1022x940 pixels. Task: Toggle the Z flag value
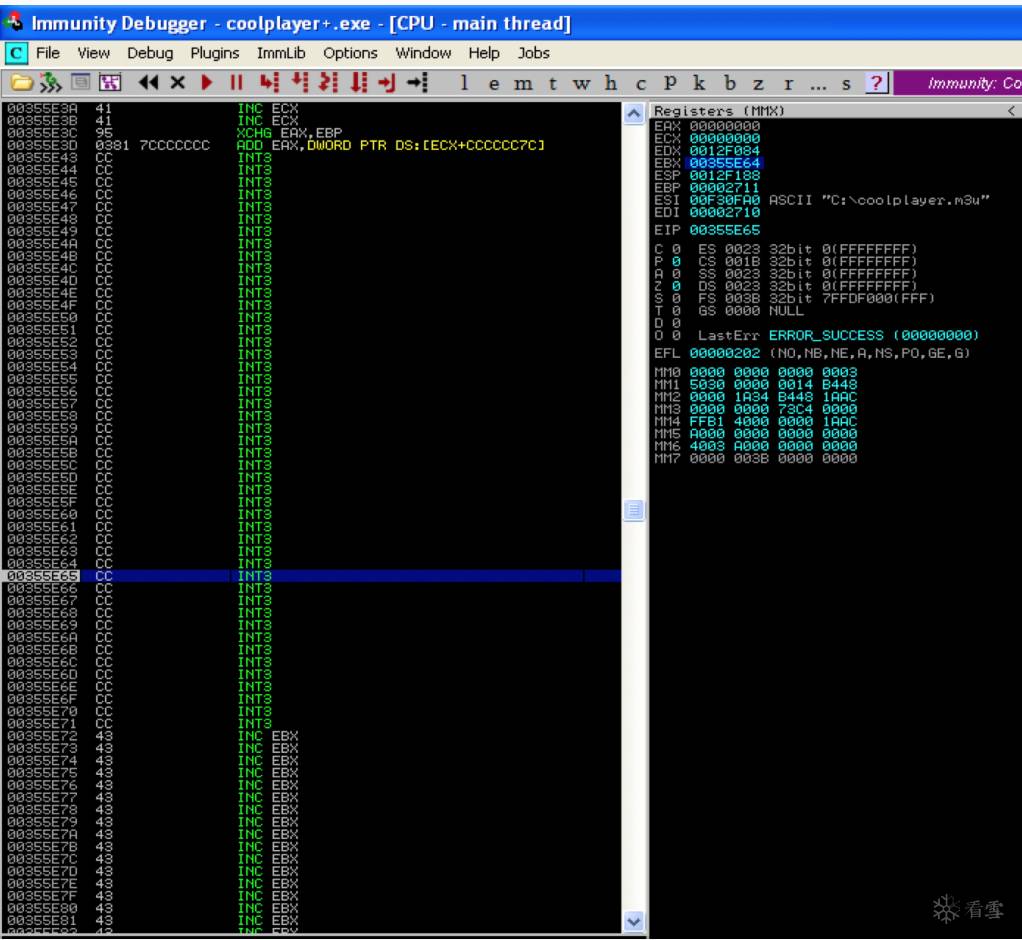(677, 286)
